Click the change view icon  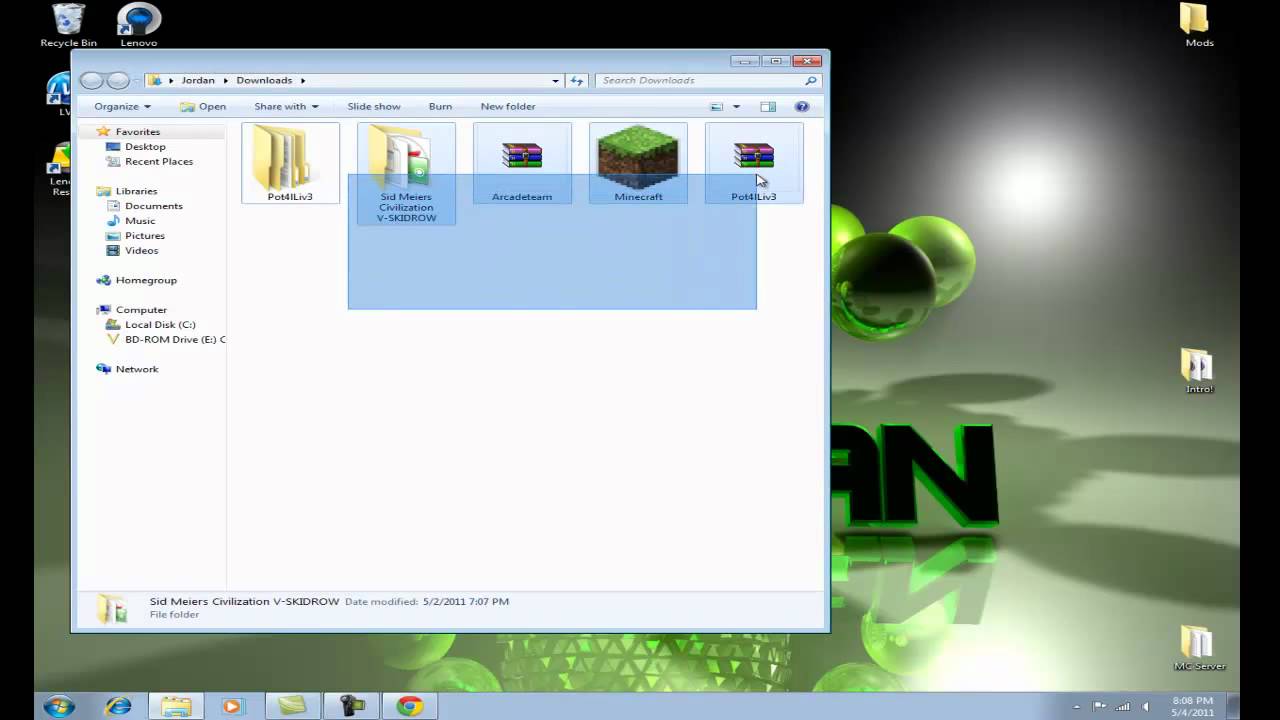click(x=716, y=106)
